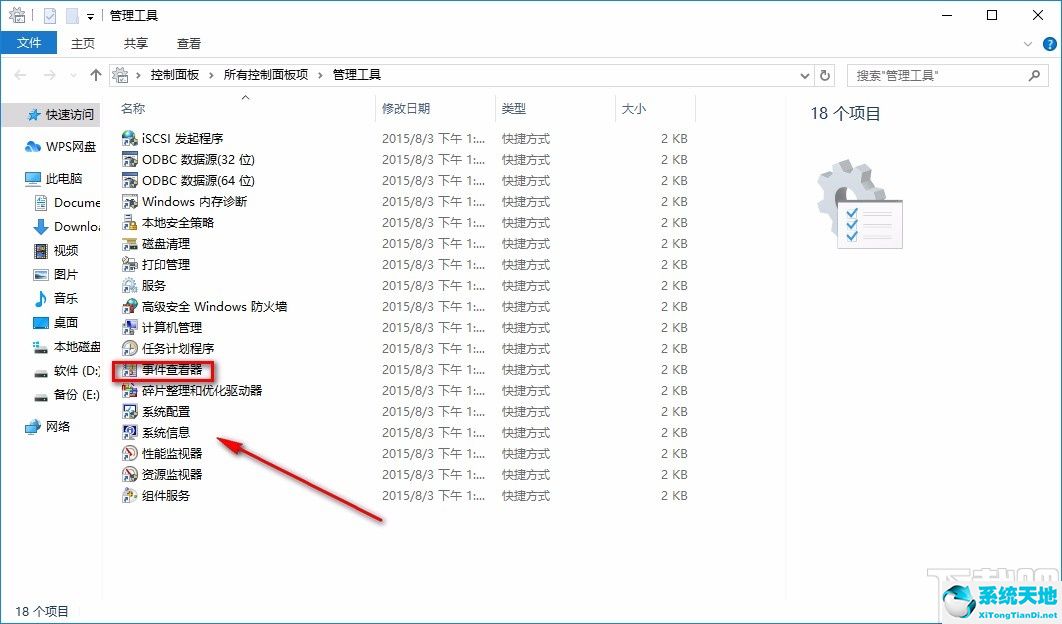Click the Windows 内存诊断 icon
The height and width of the screenshot is (624, 1062).
pyautogui.click(x=129, y=201)
